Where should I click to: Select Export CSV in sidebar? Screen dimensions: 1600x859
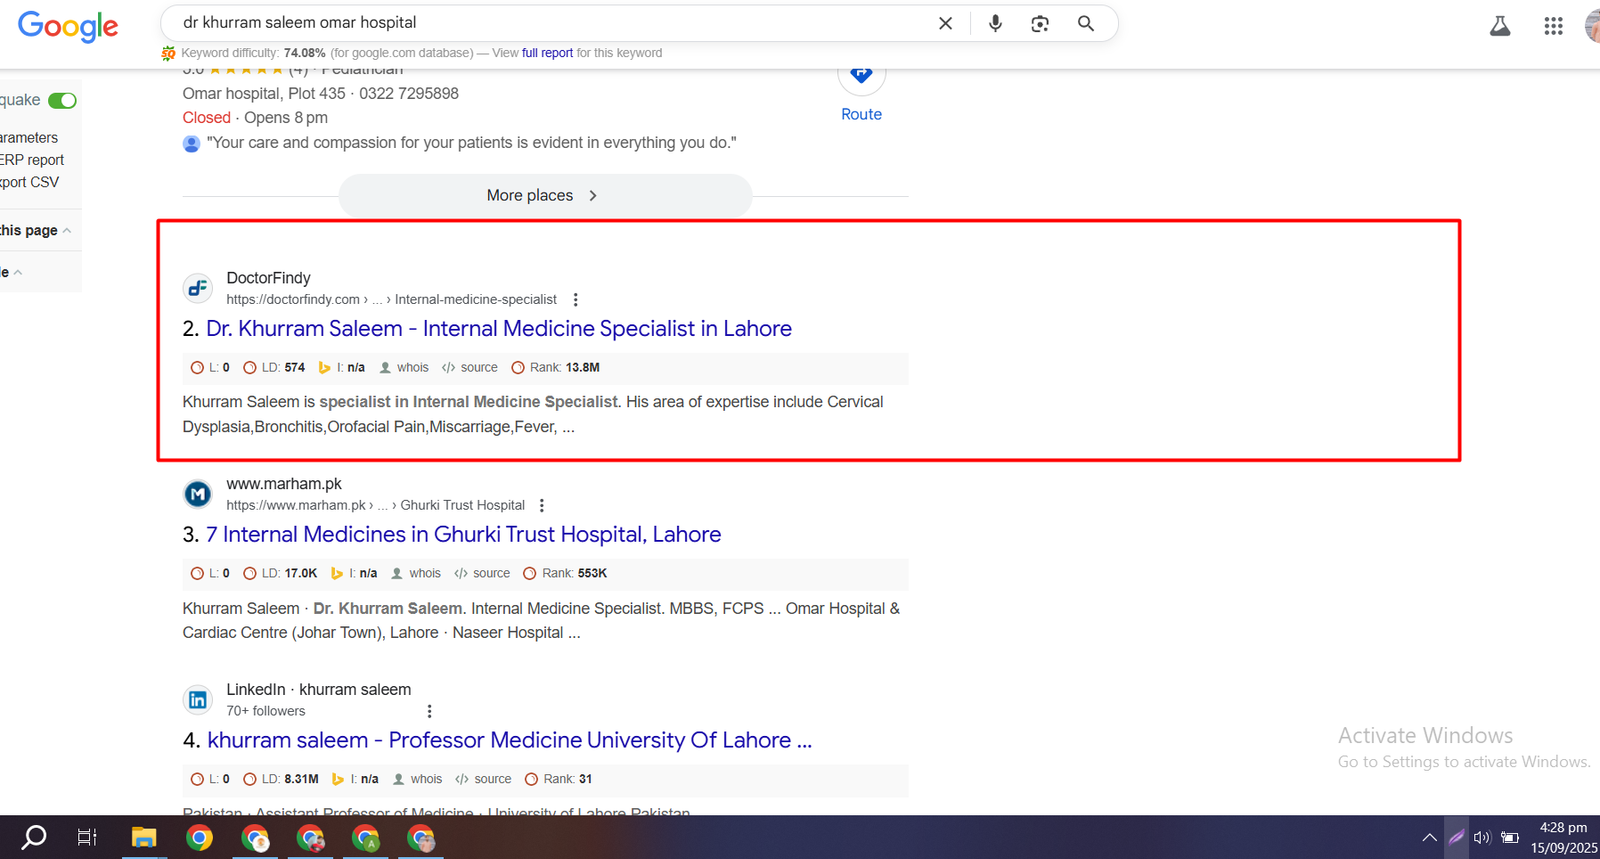click(x=30, y=182)
